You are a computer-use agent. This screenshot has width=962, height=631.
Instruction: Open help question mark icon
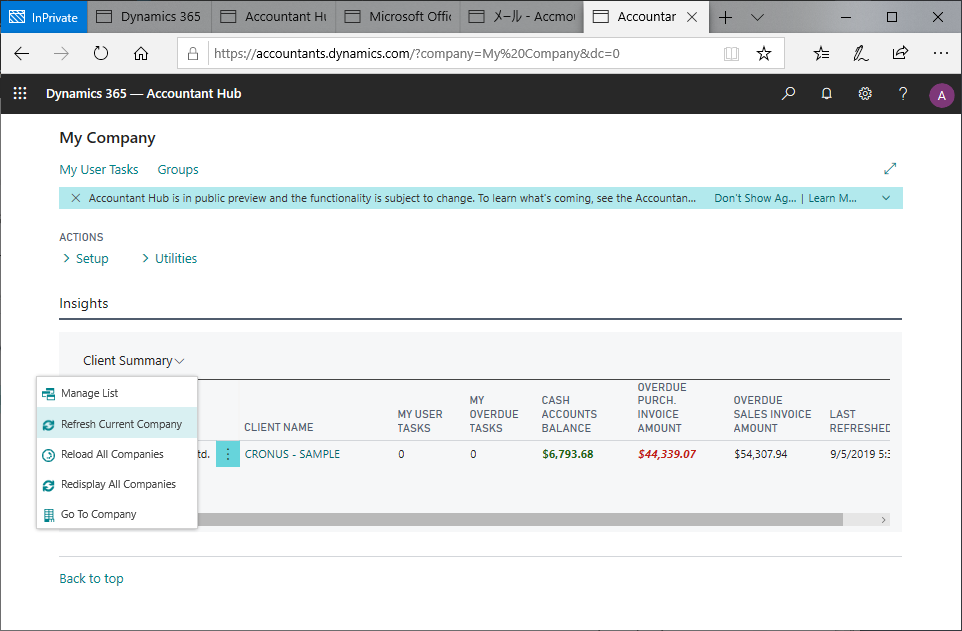(x=902, y=93)
